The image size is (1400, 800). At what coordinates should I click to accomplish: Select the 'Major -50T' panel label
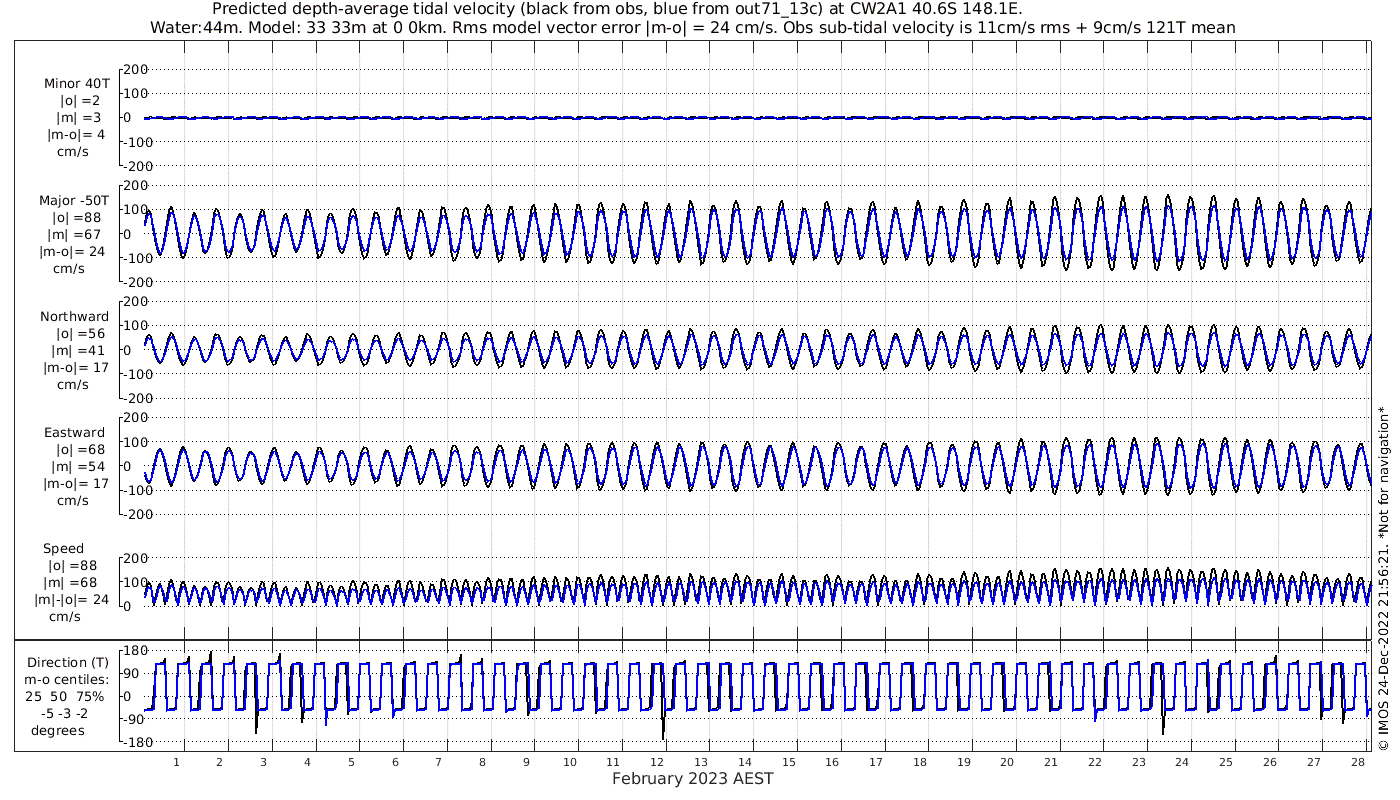(x=75, y=201)
